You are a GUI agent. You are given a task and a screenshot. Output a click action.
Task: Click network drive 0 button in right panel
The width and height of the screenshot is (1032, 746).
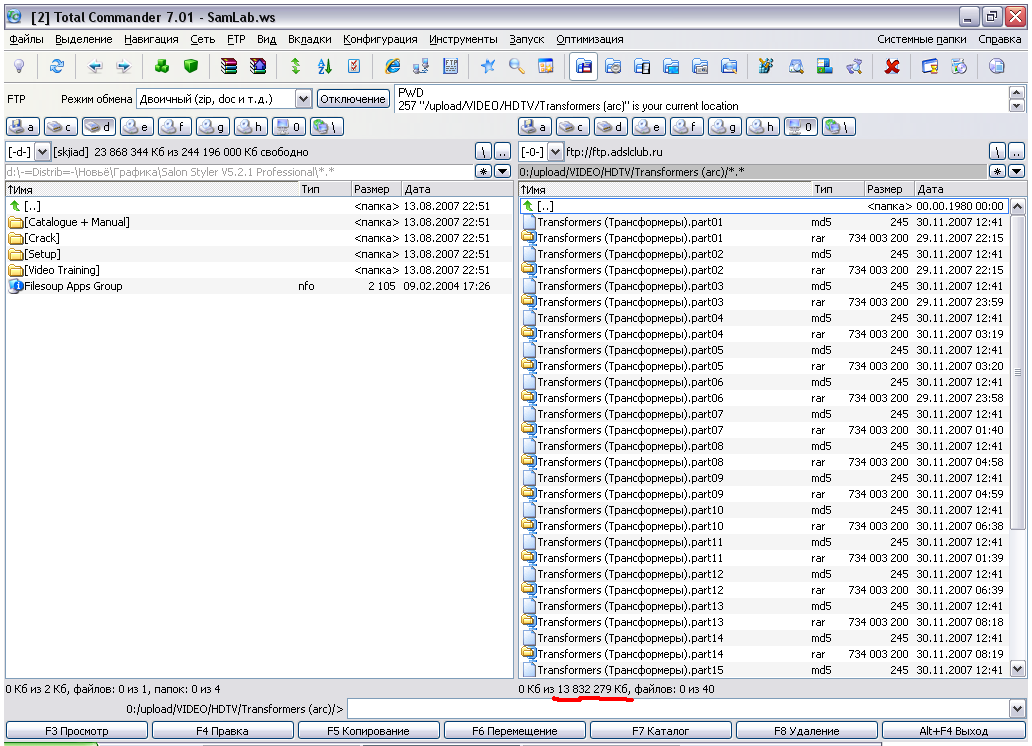click(801, 126)
